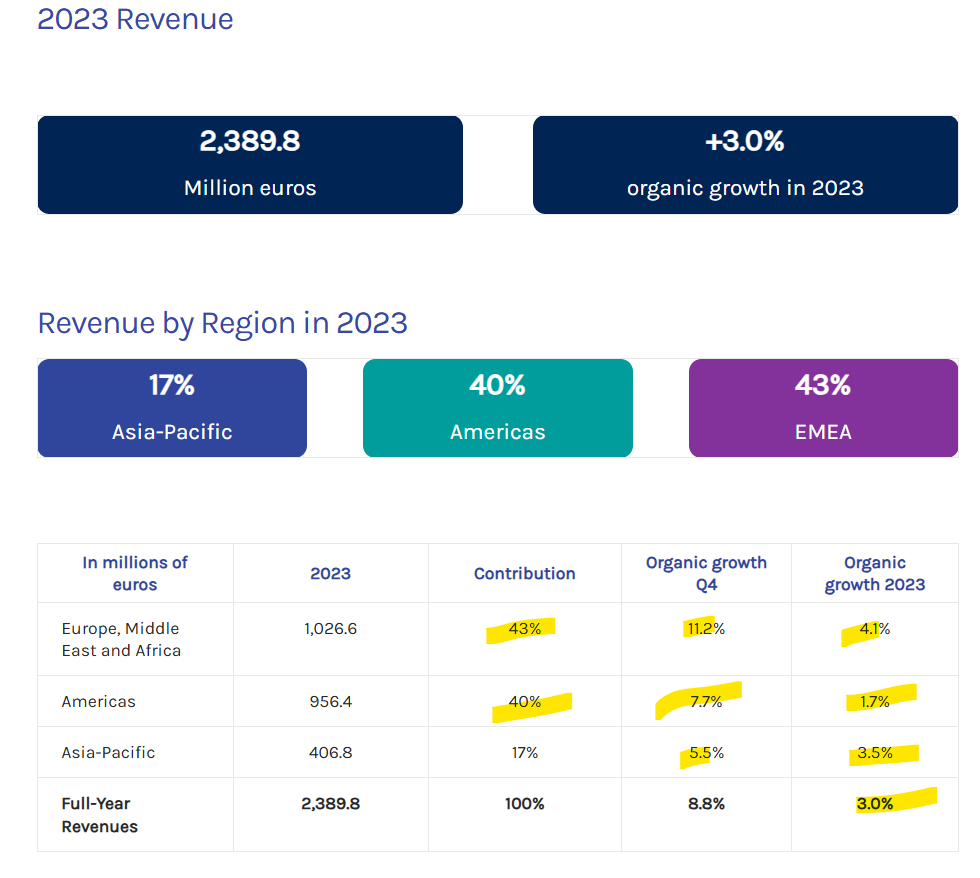Click the 1,026.6 revenue cell

[x=331, y=629]
